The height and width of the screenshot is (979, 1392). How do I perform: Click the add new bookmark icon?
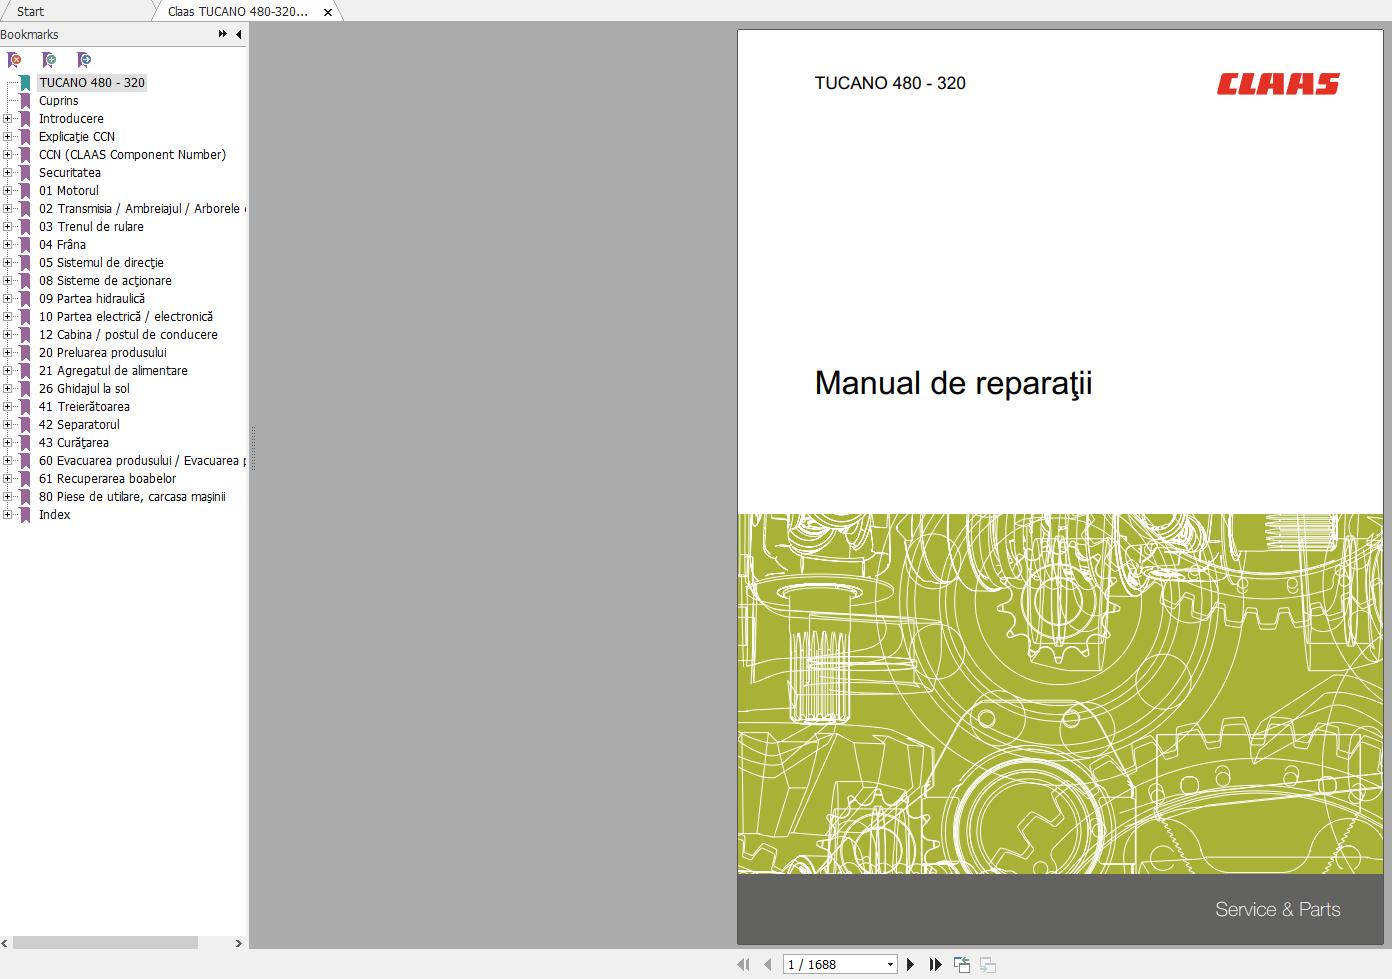(x=49, y=60)
